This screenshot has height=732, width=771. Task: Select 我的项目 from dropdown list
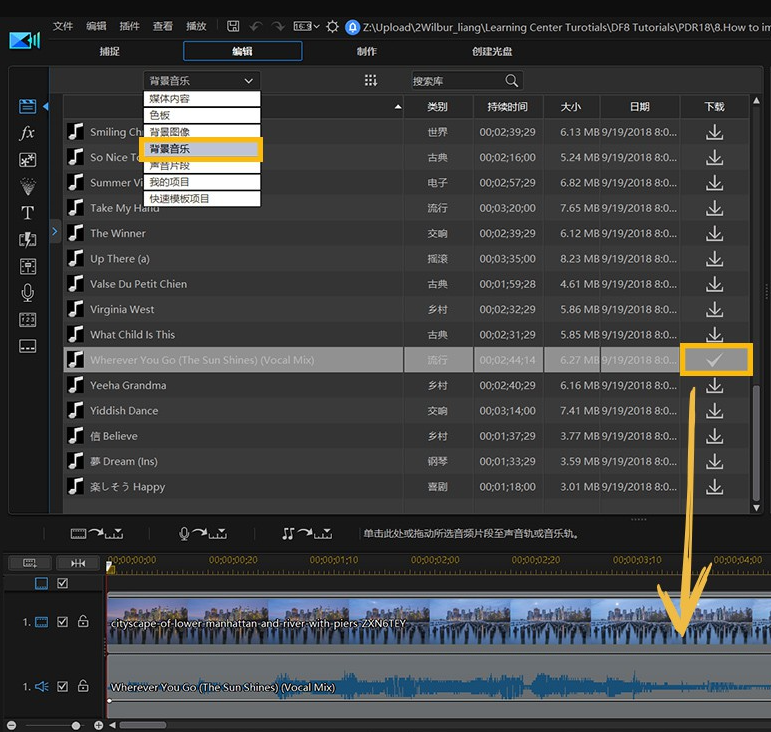pyautogui.click(x=202, y=182)
